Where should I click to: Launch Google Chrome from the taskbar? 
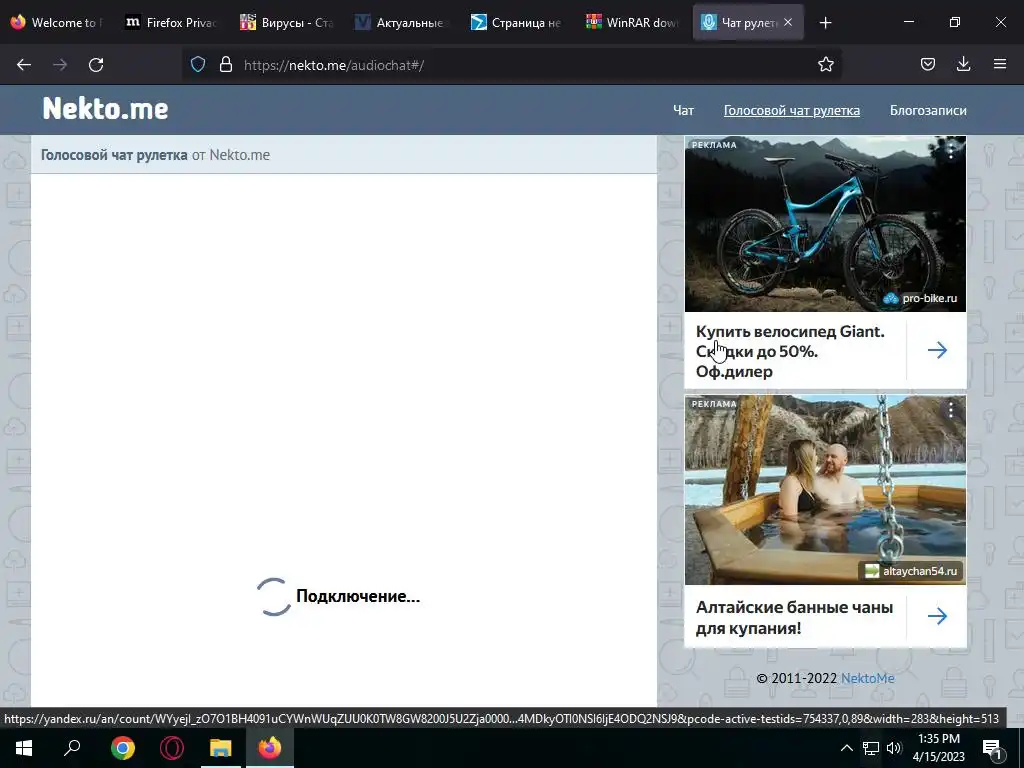click(122, 748)
